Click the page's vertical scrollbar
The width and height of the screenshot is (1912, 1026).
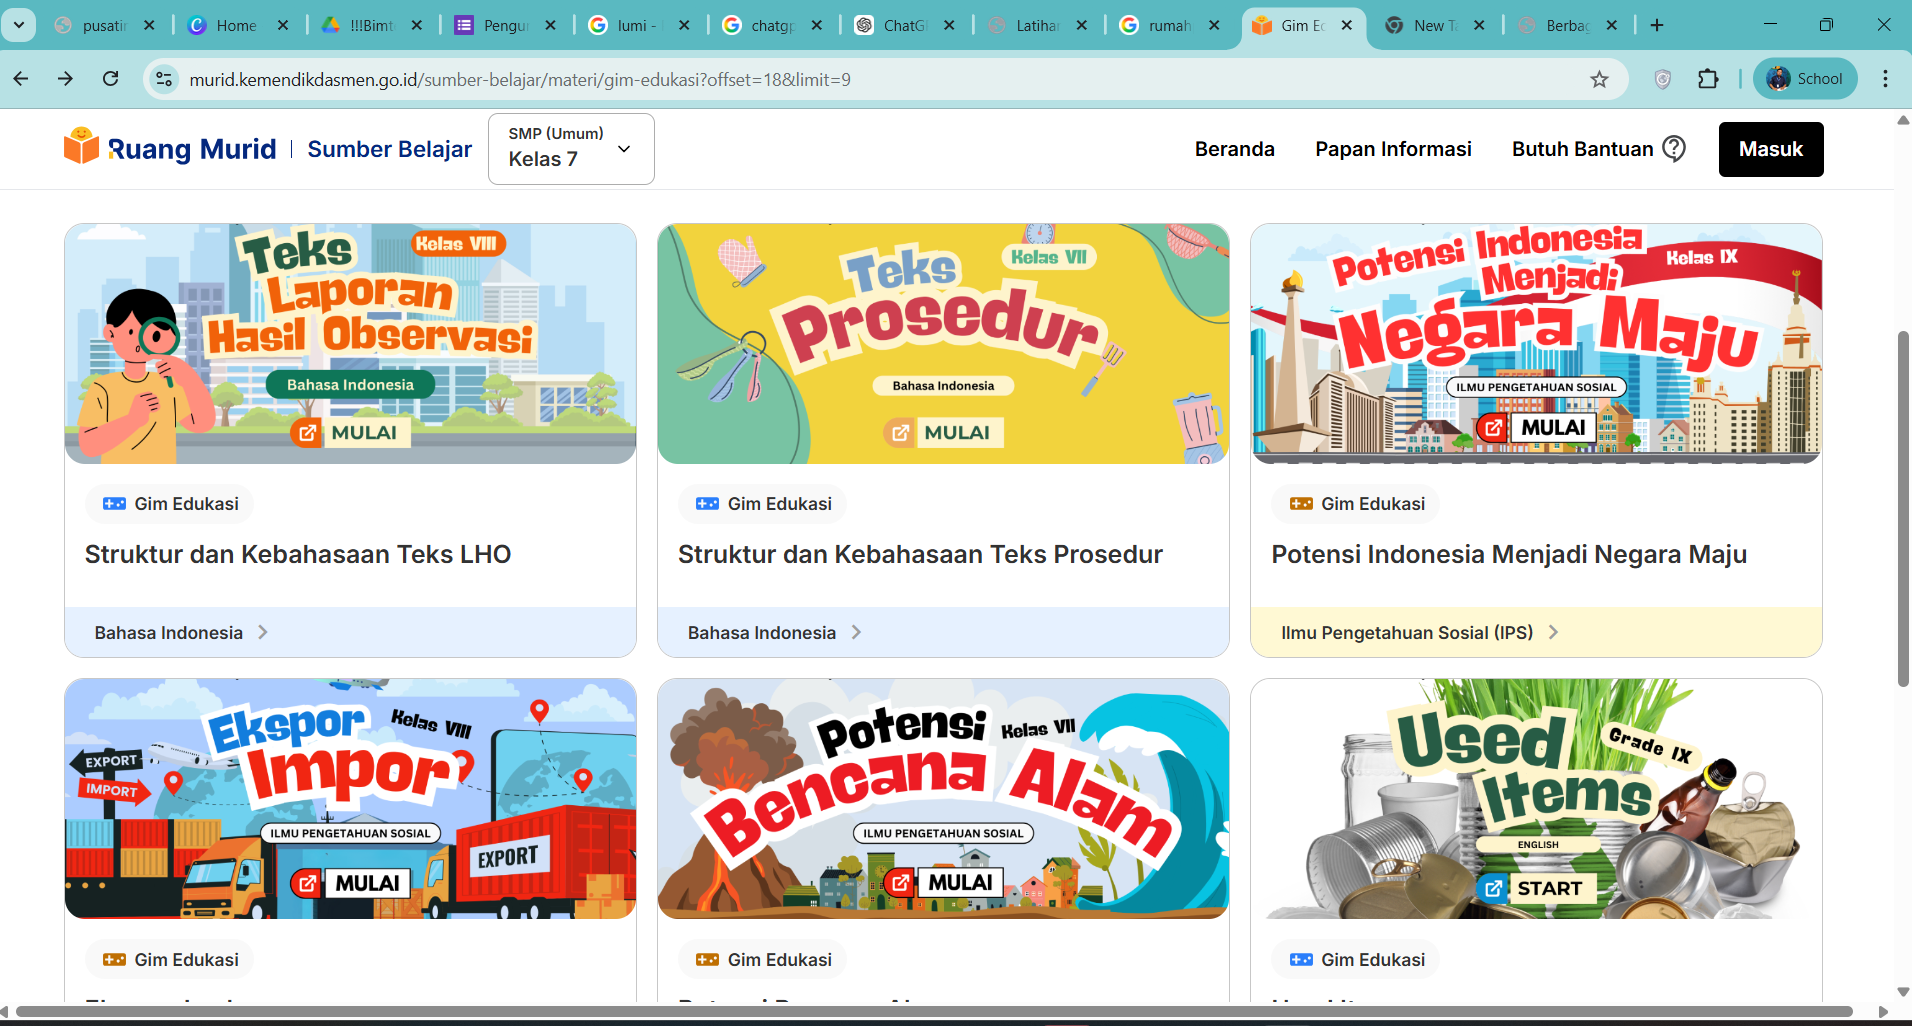pyautogui.click(x=1903, y=508)
